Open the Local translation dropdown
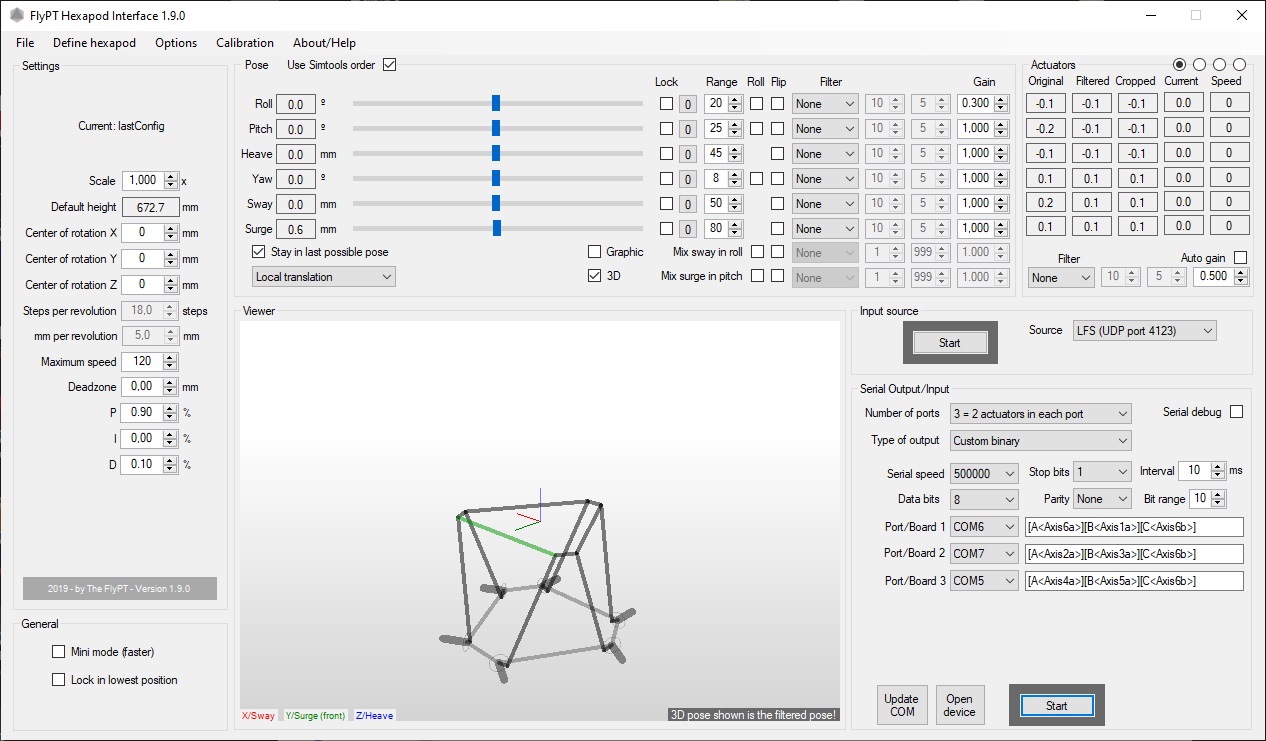This screenshot has width=1266, height=741. point(324,277)
